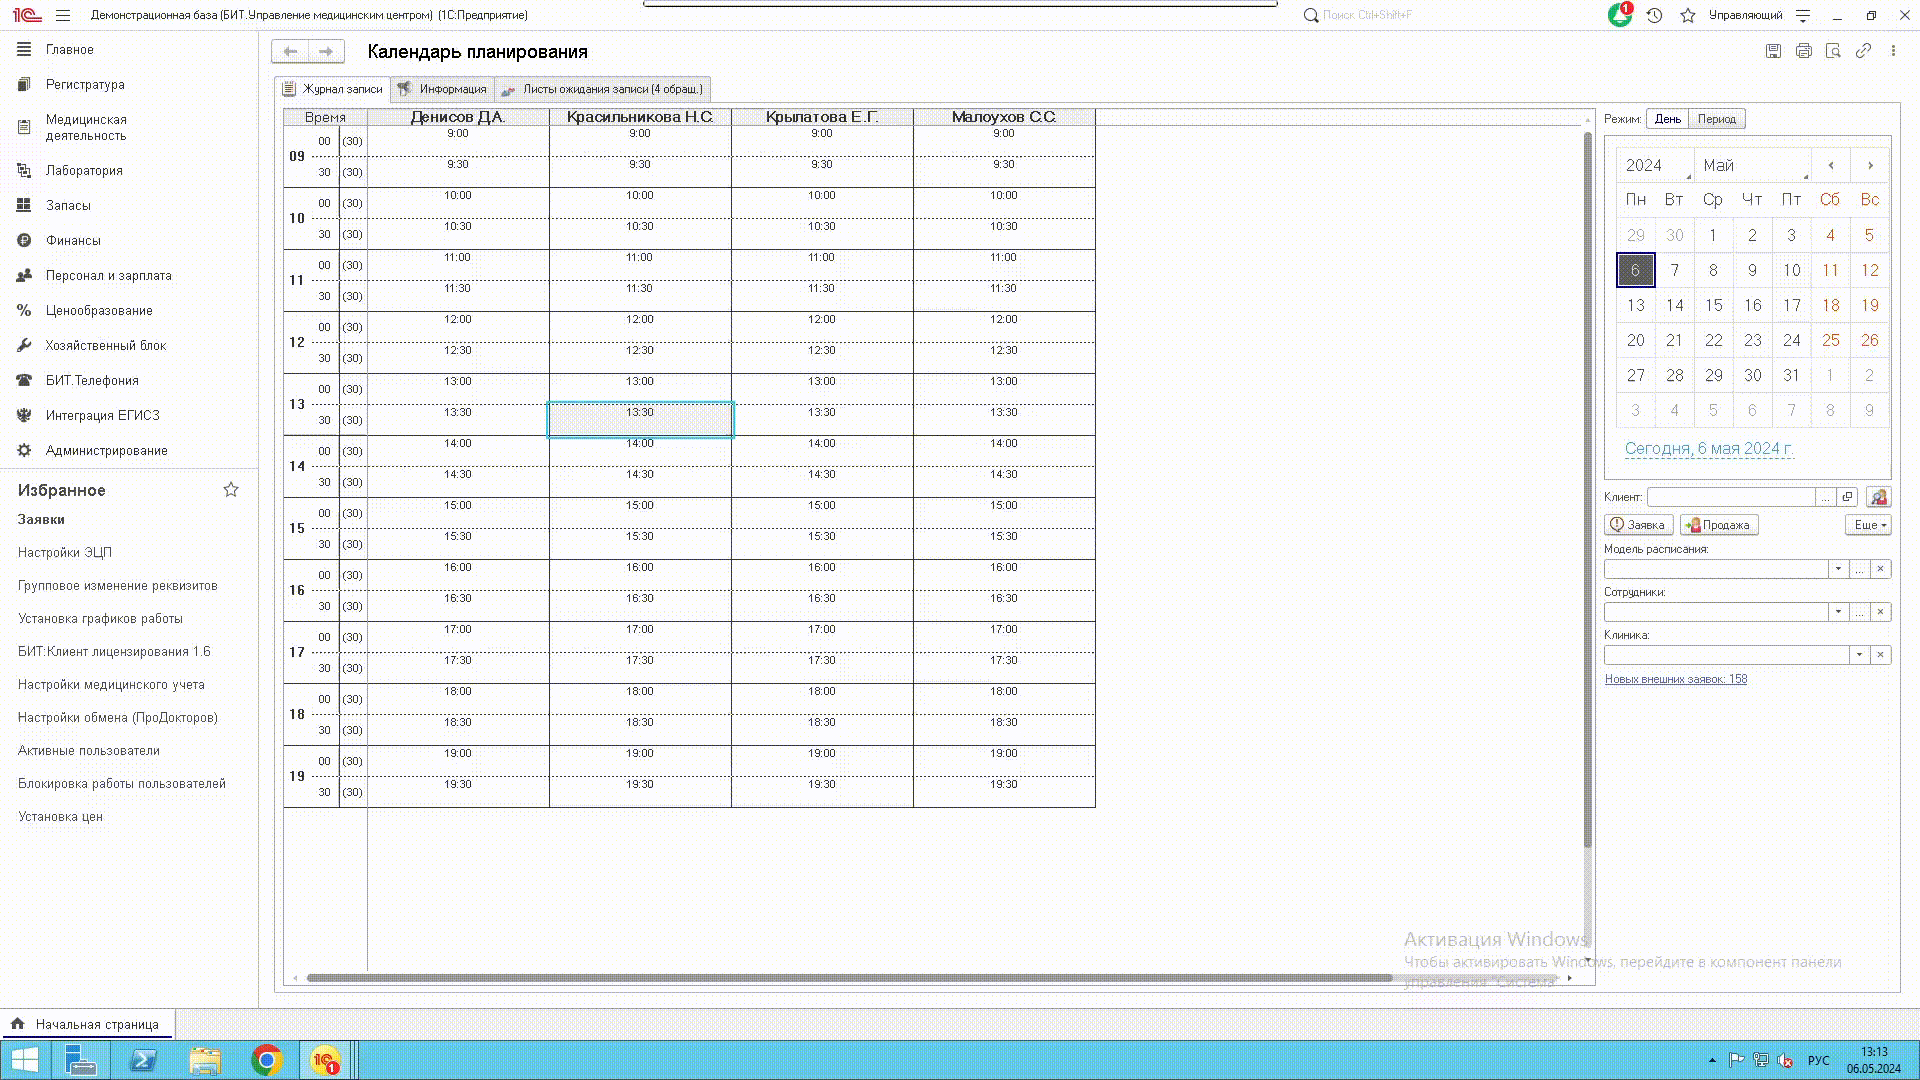The image size is (1920, 1080).
Task: Expand the Модель расписания dropdown
Action: 1838,569
